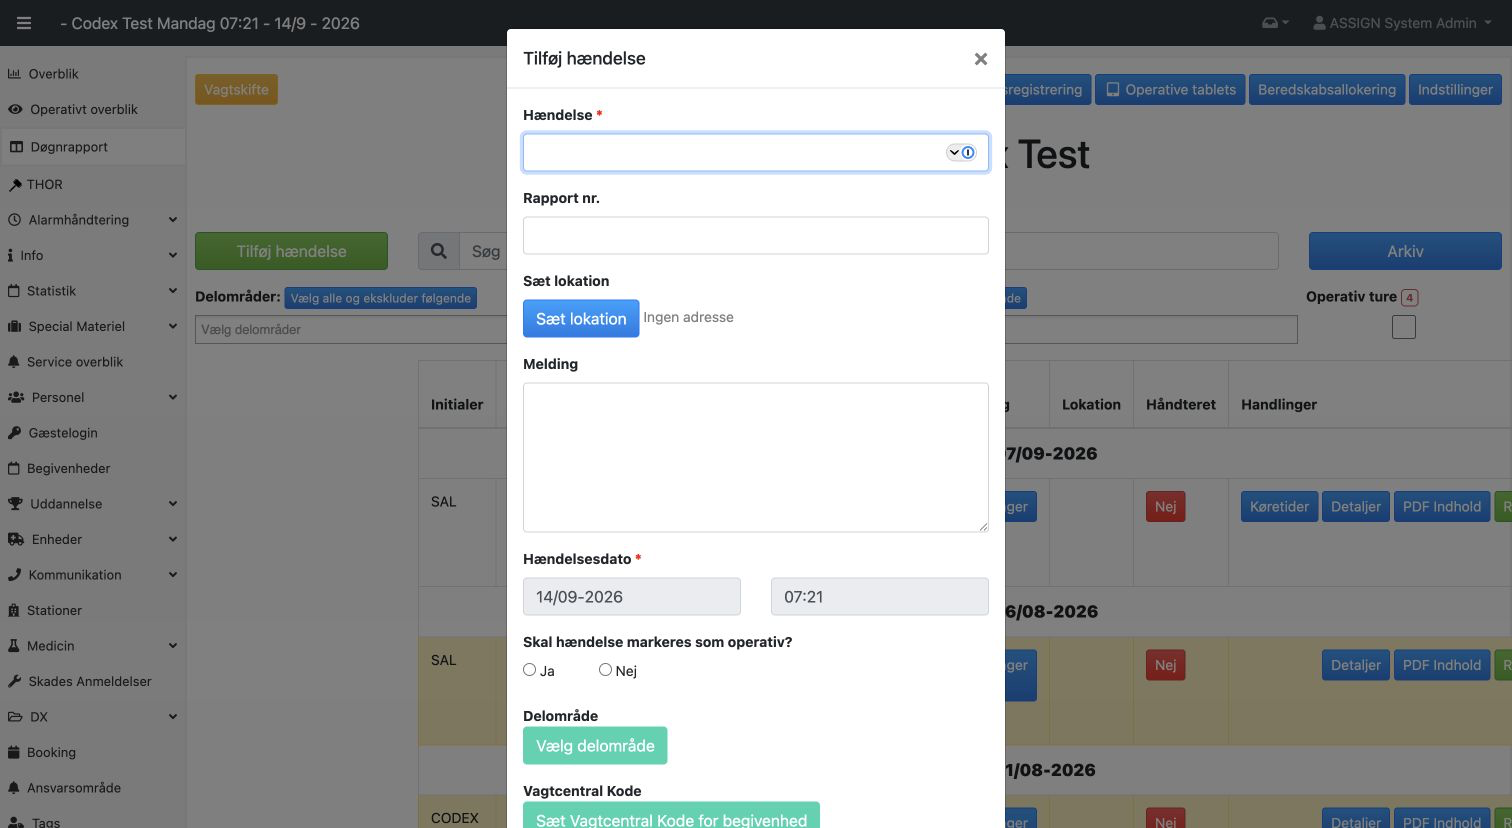Click the bell icon beside Service overblik
Viewport: 1512px width, 828px height.
(14, 362)
